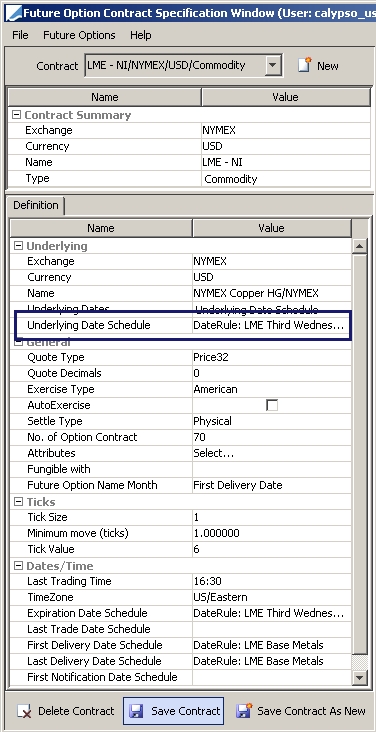Select the Definition tab
The width and height of the screenshot is (376, 732).
click(x=35, y=205)
